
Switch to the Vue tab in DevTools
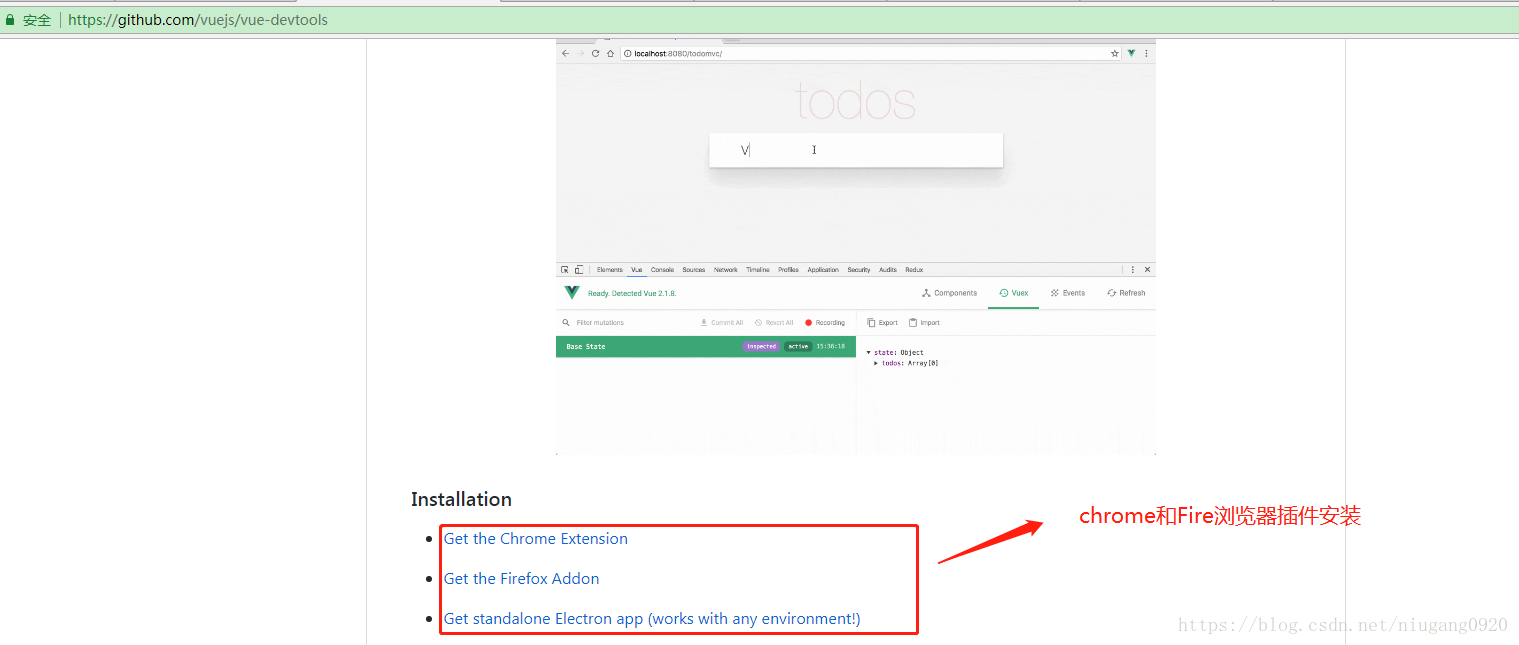click(637, 270)
